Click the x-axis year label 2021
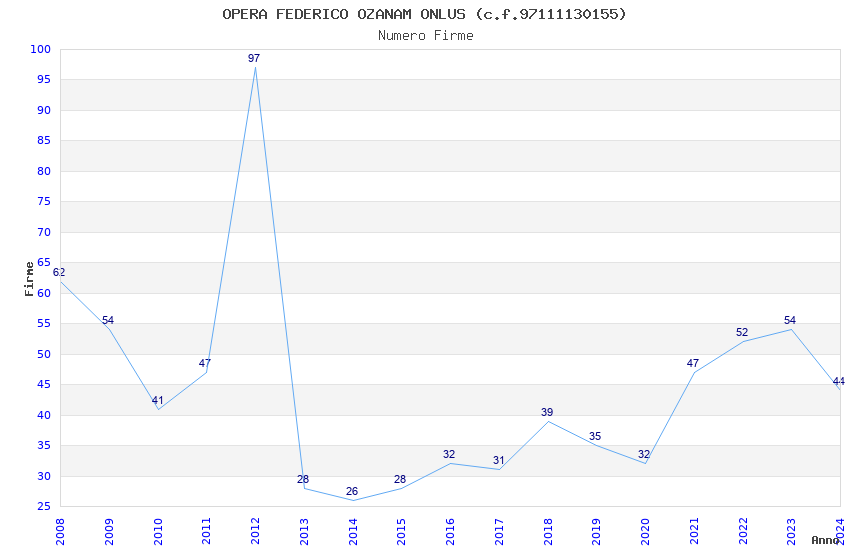Image resolution: width=850 pixels, height=550 pixels. [694, 532]
